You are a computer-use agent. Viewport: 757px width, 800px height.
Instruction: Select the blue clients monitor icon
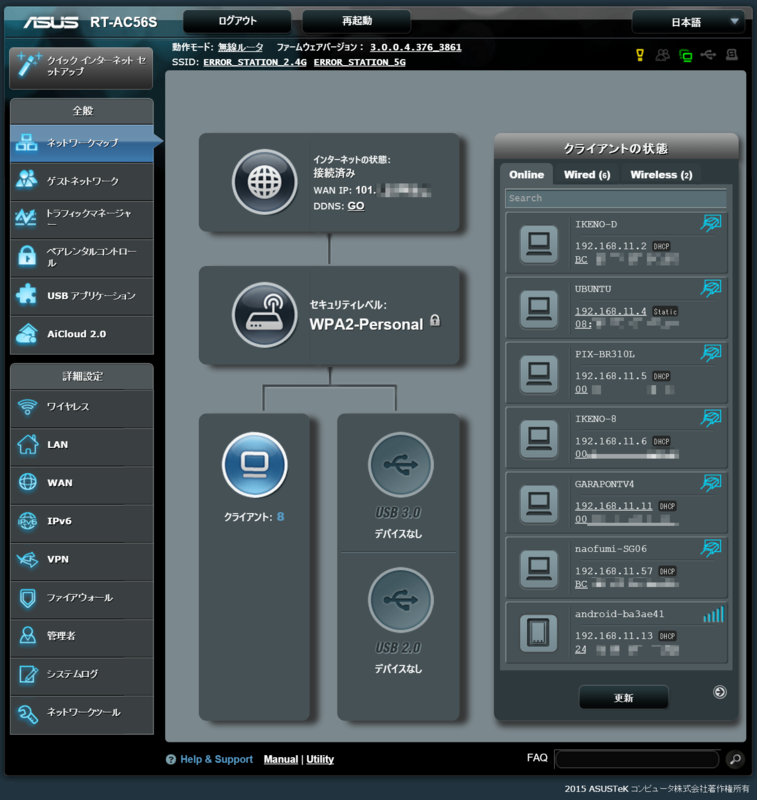[255, 464]
